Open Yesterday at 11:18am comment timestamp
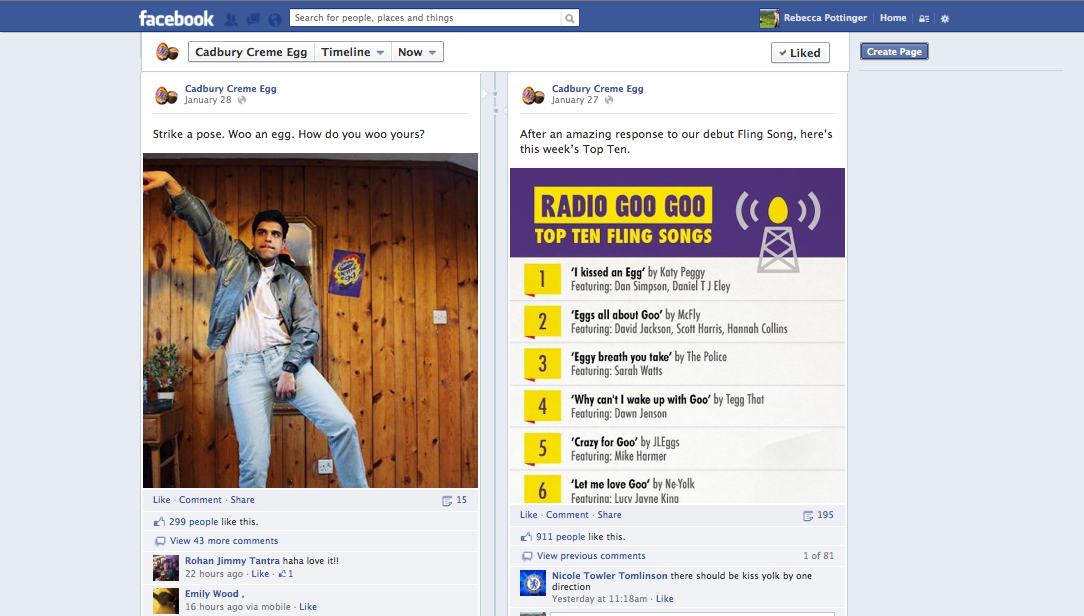 pyautogui.click(x=599, y=599)
